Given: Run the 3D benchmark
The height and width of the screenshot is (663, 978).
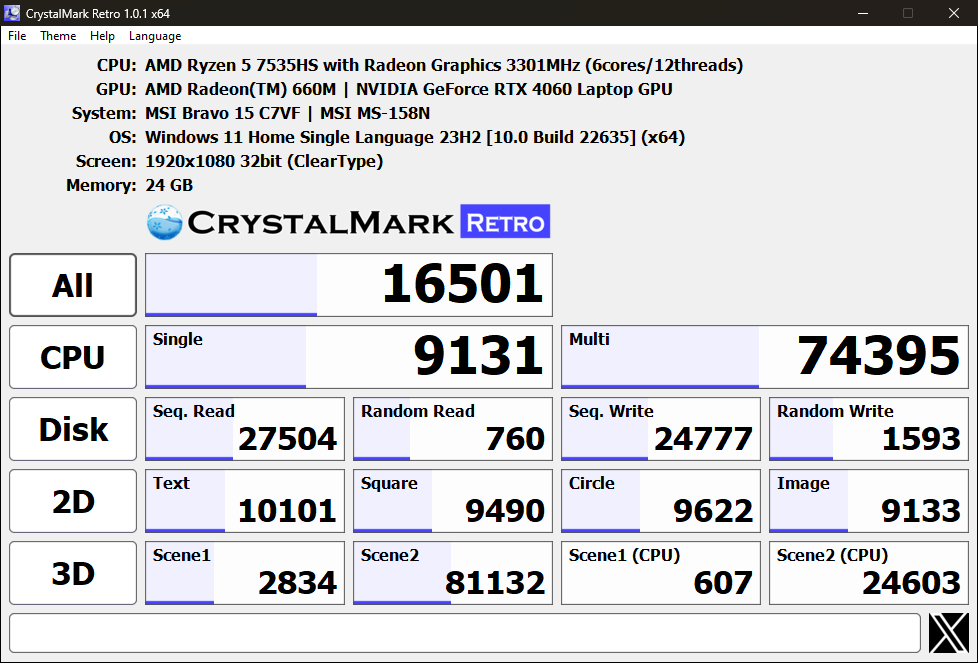Looking at the screenshot, I should (73, 573).
